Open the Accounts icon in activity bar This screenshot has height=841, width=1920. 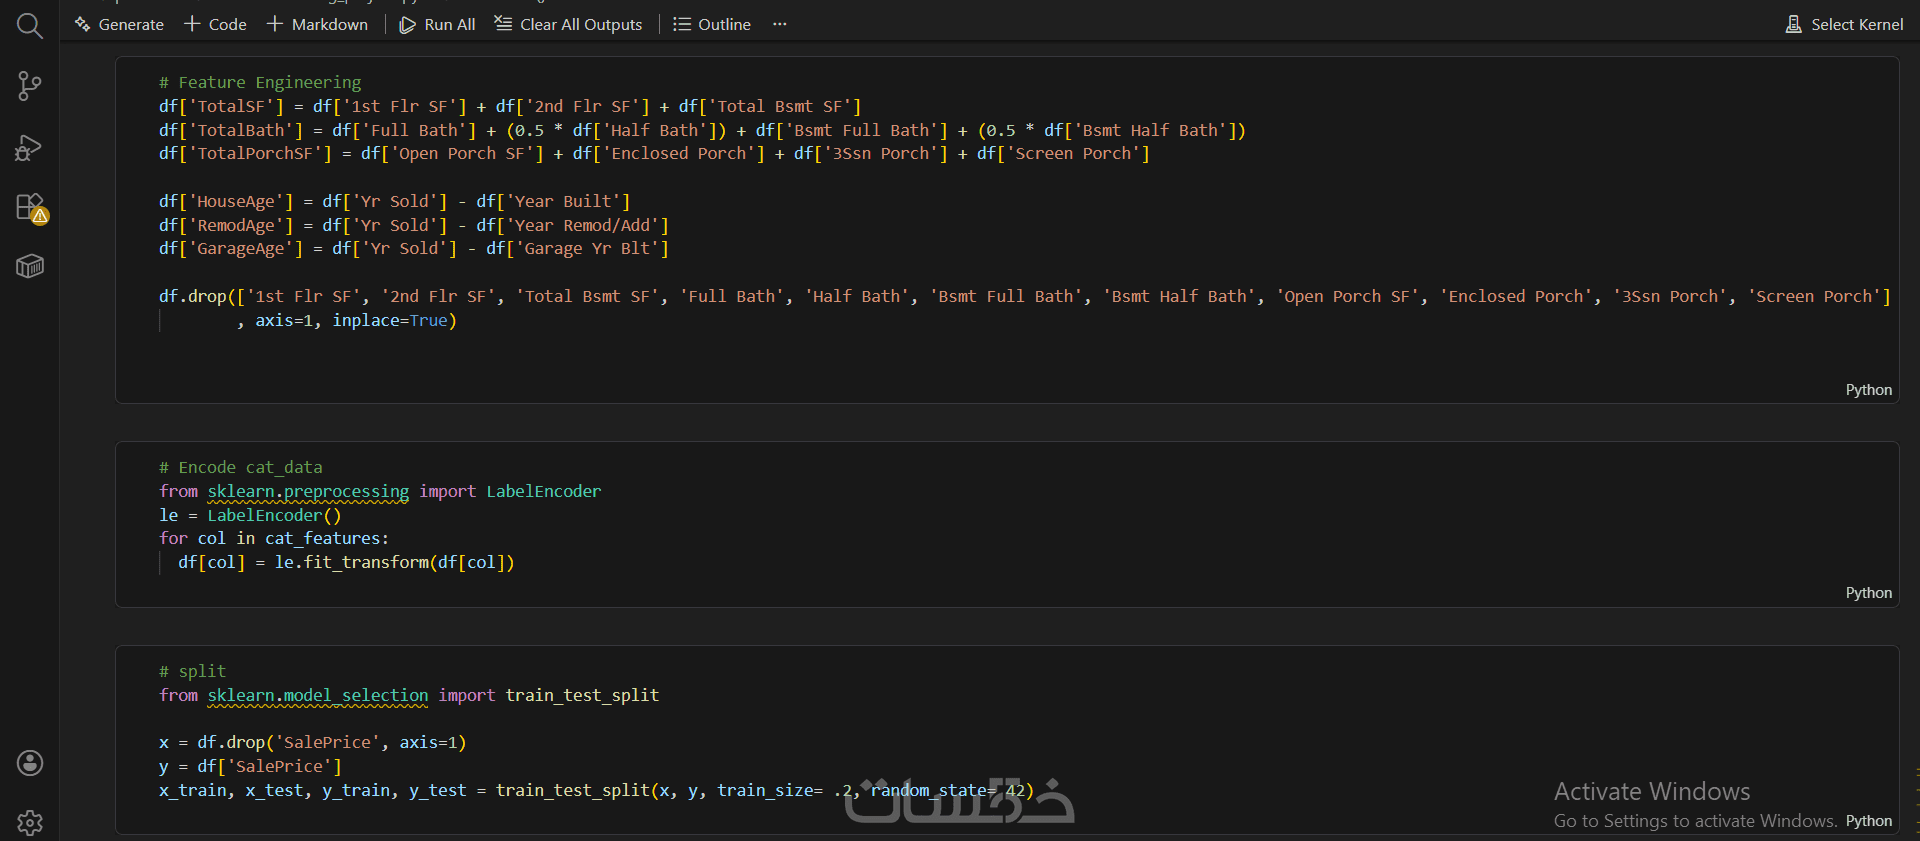point(30,763)
